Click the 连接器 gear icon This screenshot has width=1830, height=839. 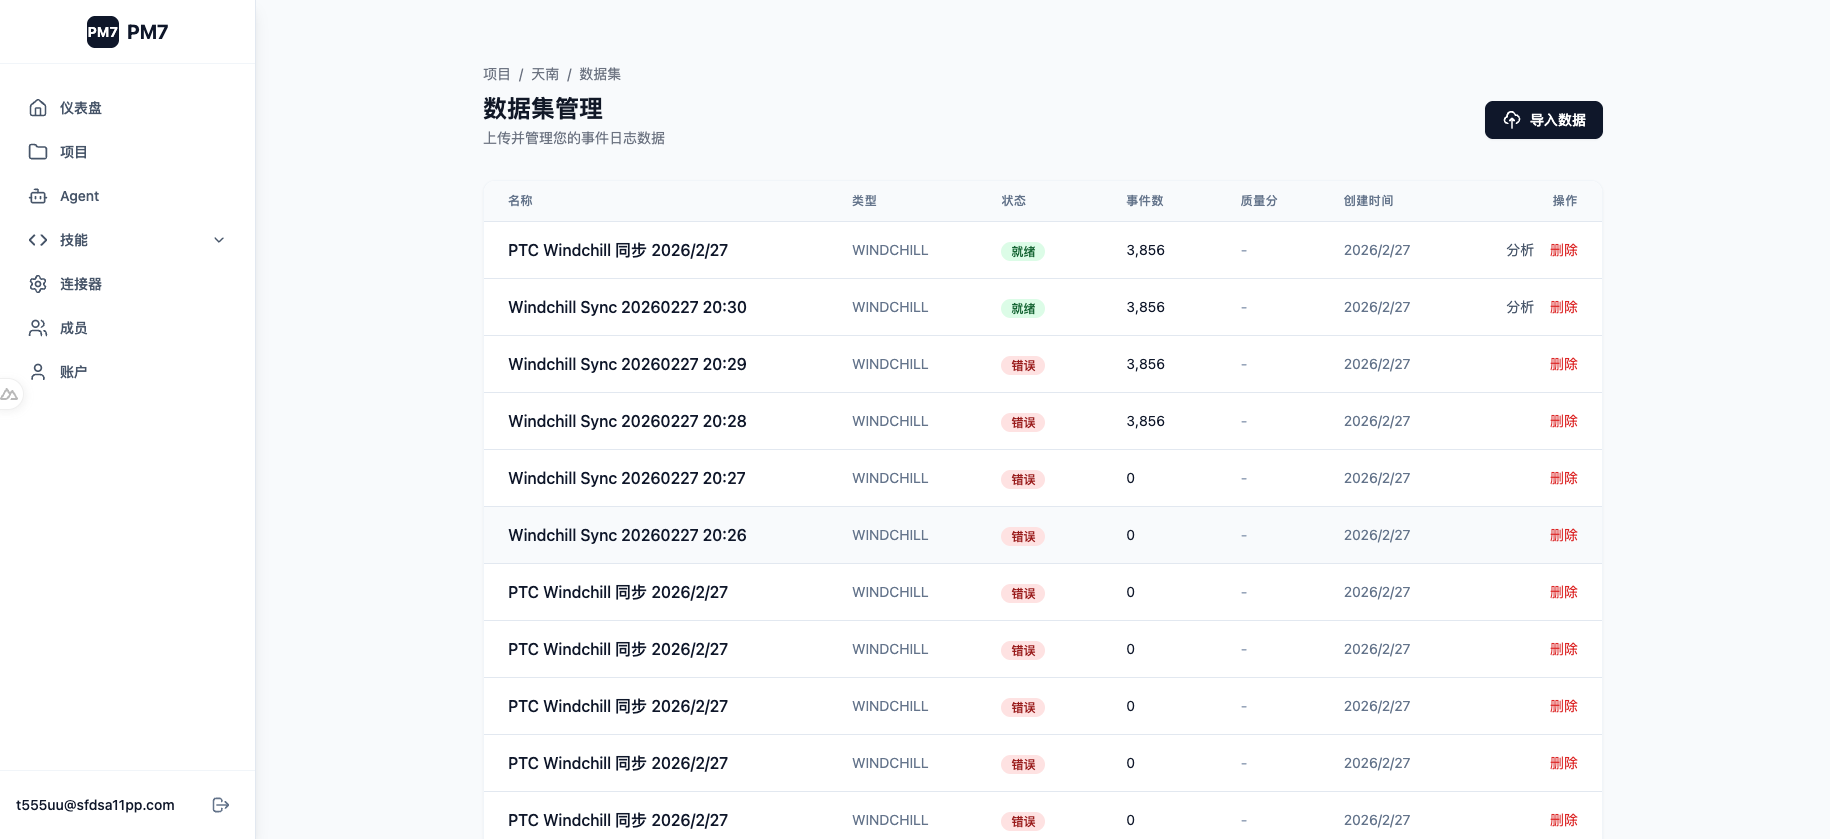(38, 284)
